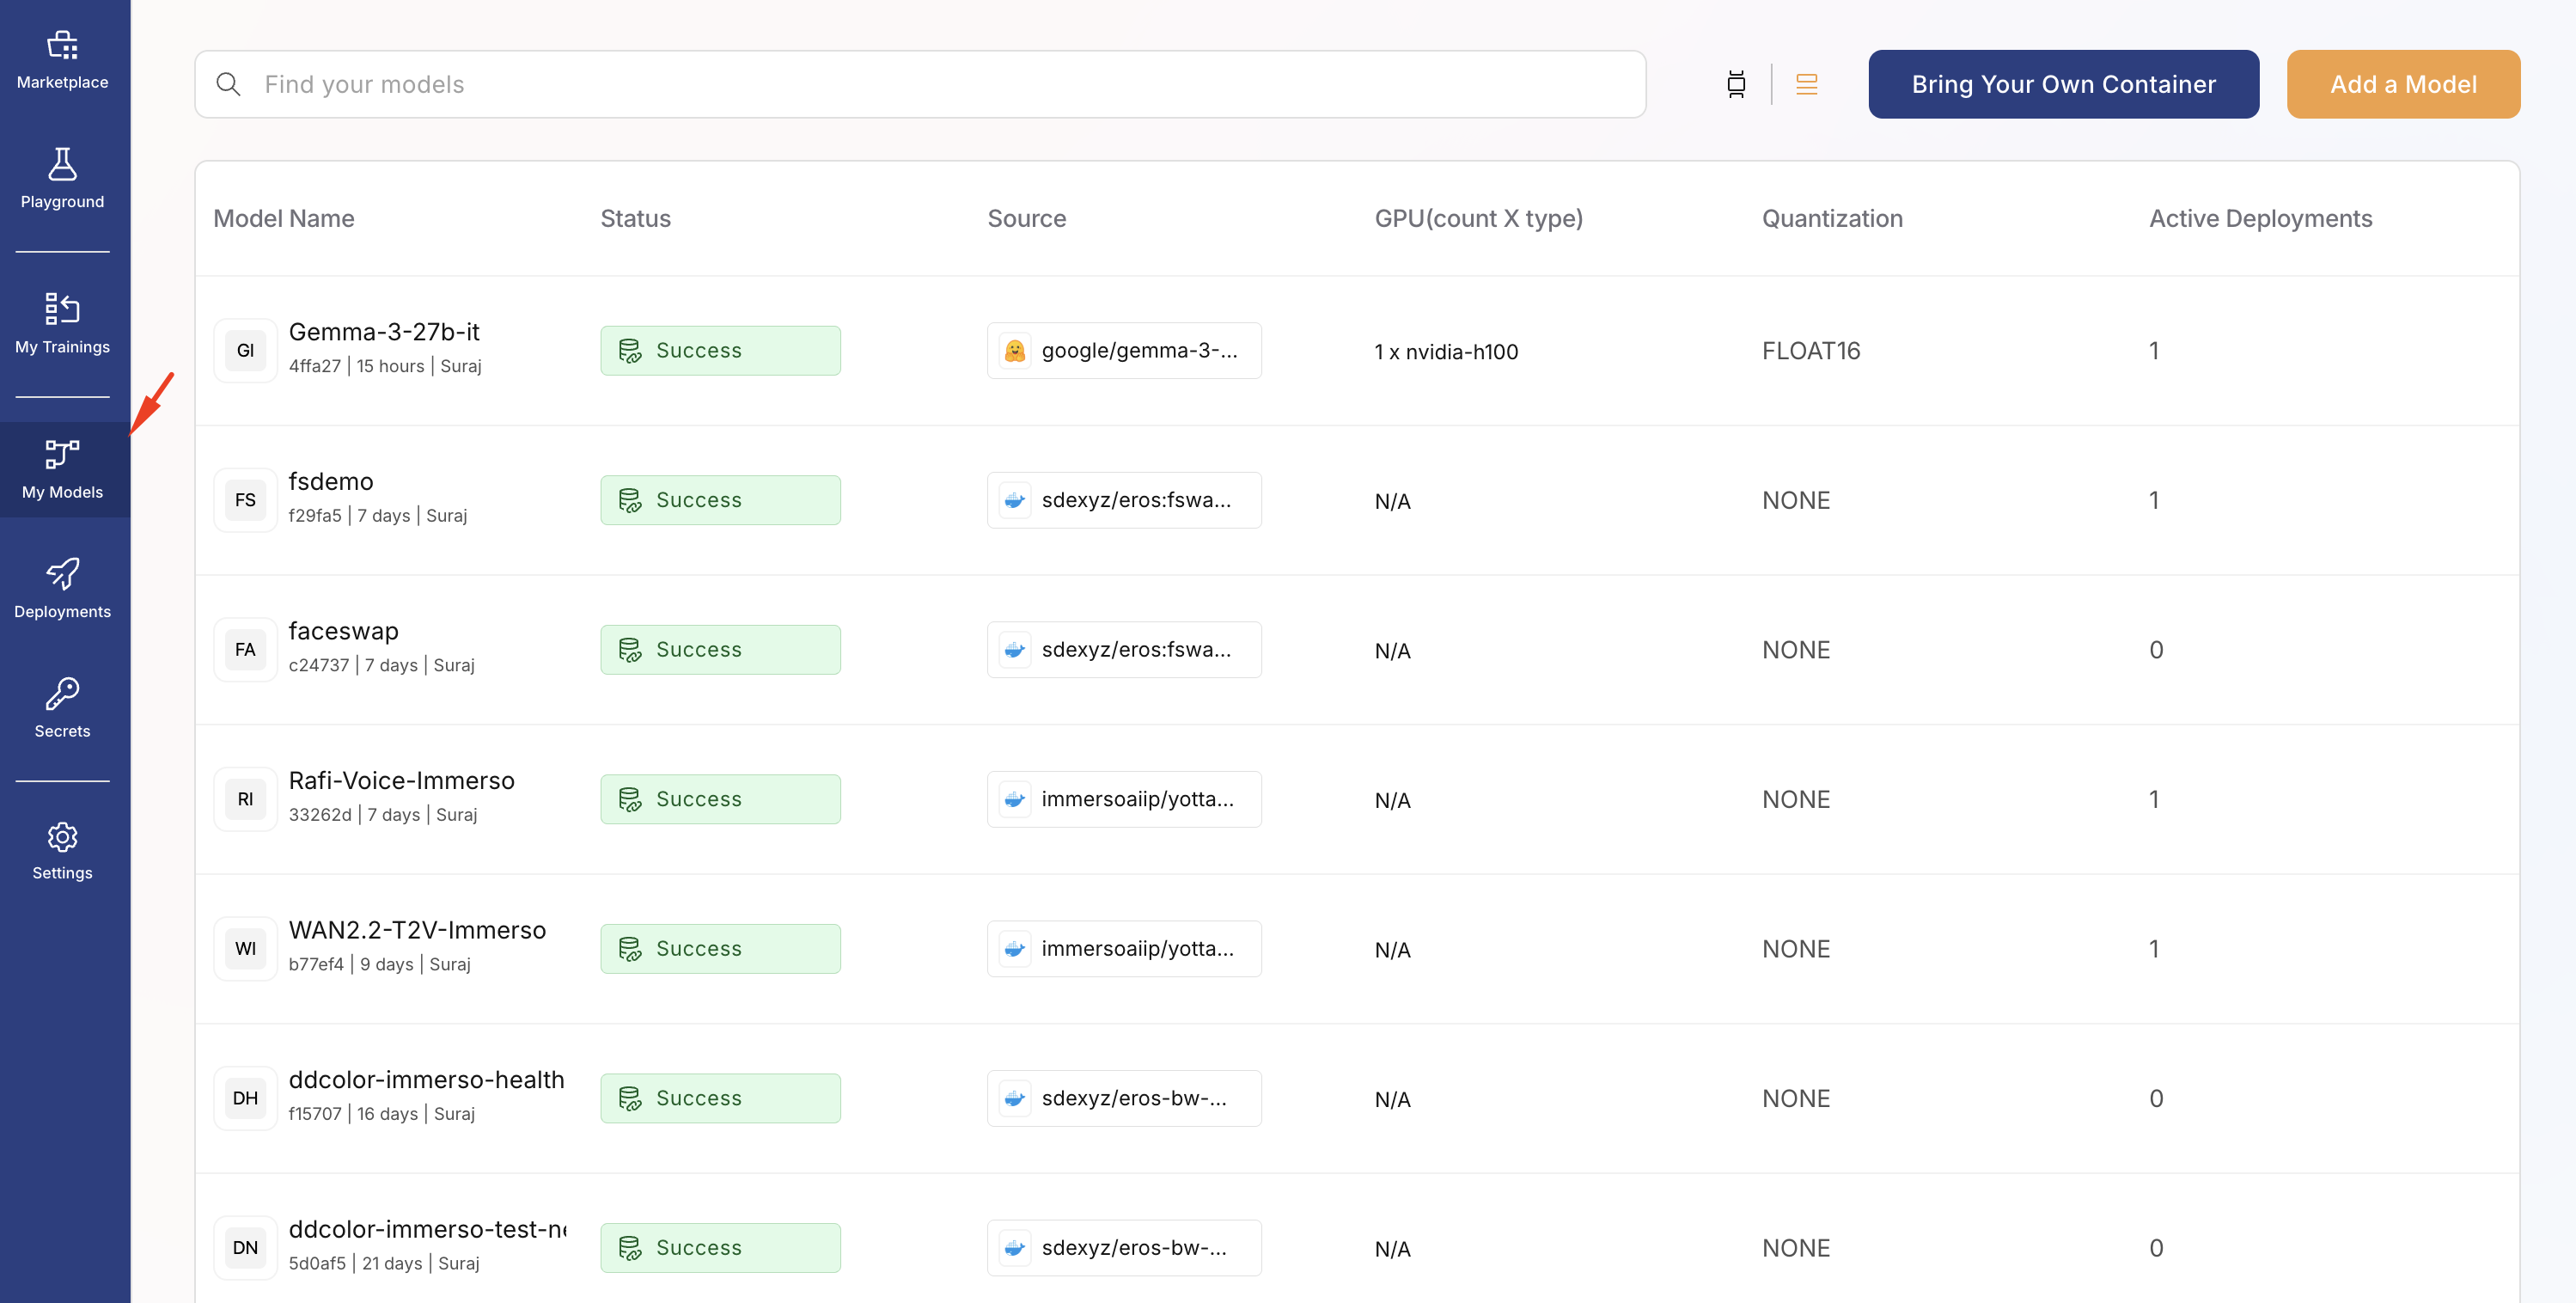This screenshot has width=2576, height=1303.
Task: Switch to list view layout
Action: pyautogui.click(x=1806, y=84)
